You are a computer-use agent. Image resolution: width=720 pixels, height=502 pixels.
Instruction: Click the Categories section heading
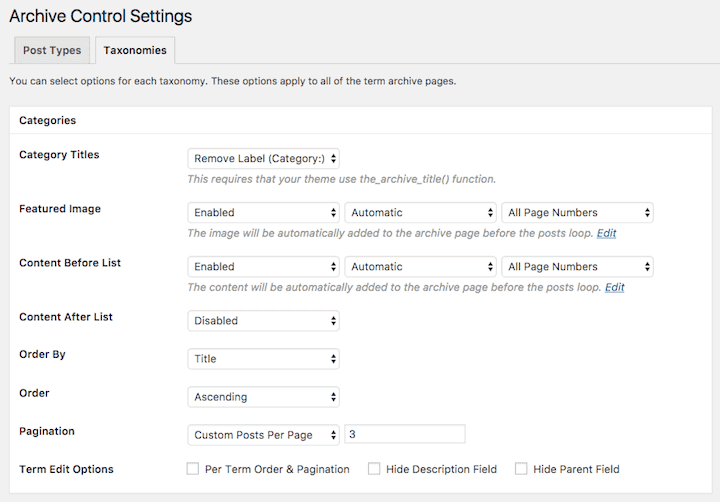(48, 120)
